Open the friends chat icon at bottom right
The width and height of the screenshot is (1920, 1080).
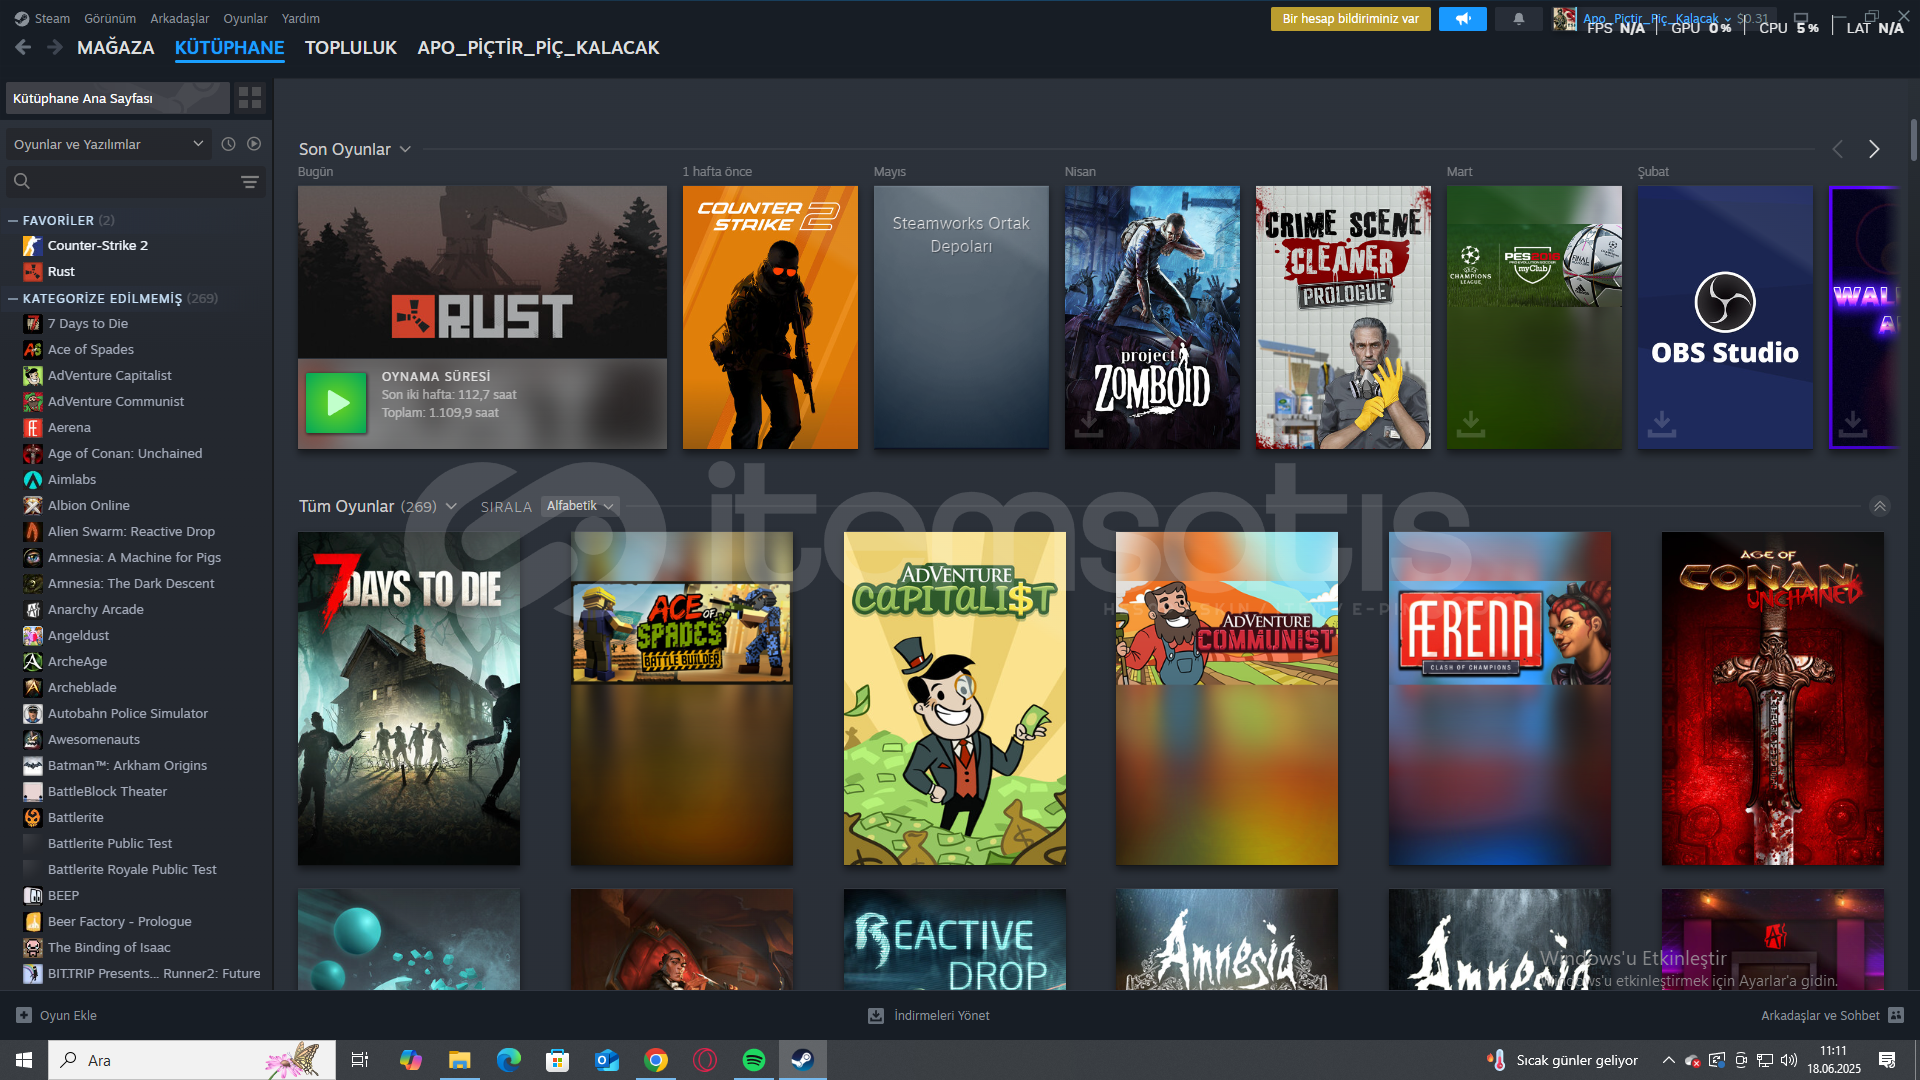pos(1896,1015)
